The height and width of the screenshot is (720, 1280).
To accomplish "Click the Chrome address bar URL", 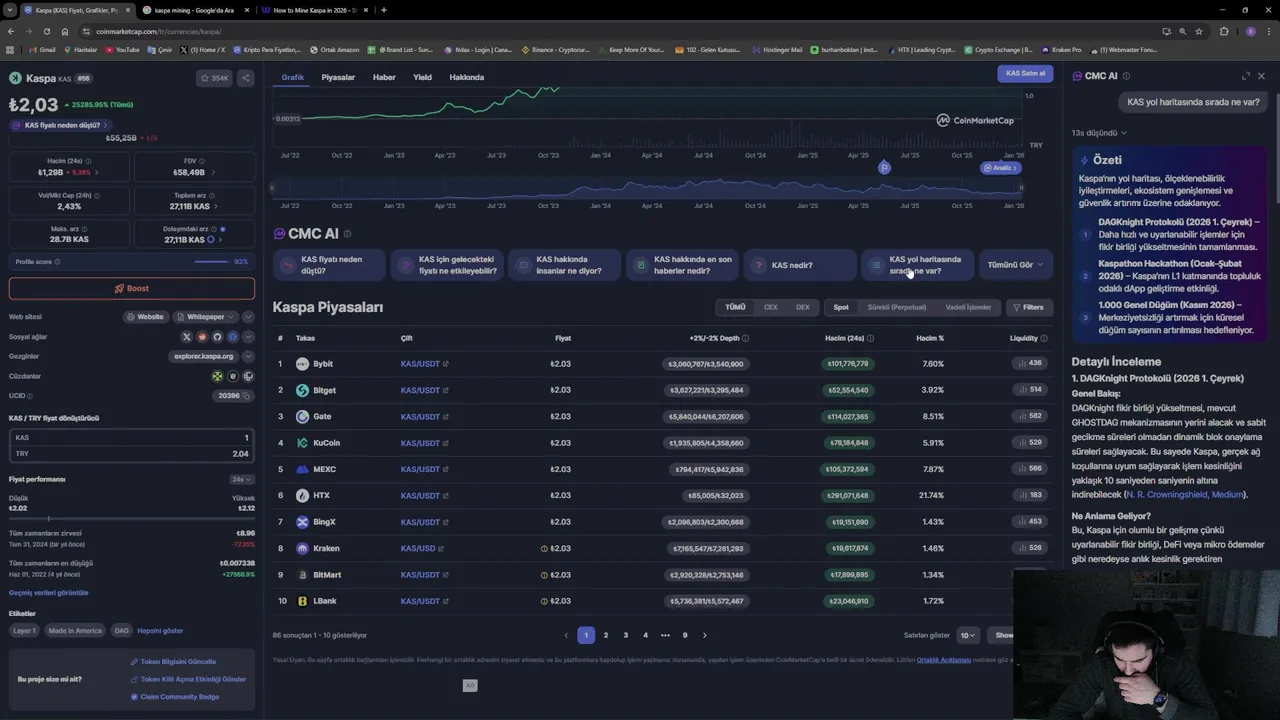I will [159, 31].
